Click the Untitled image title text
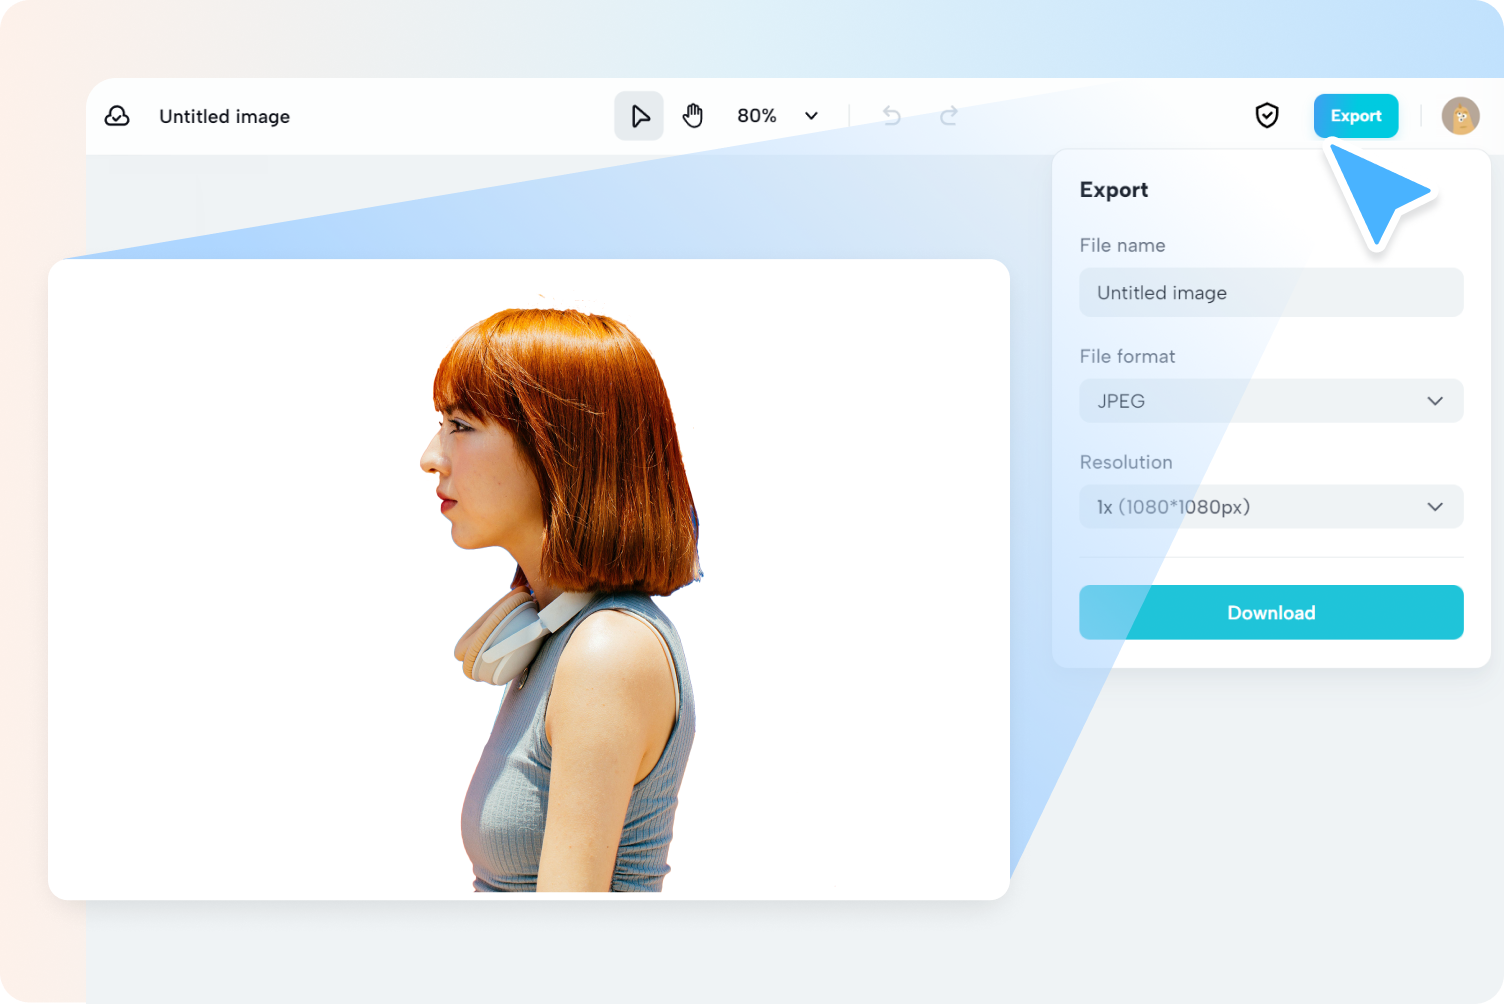The width and height of the screenshot is (1504, 1004). coord(225,116)
